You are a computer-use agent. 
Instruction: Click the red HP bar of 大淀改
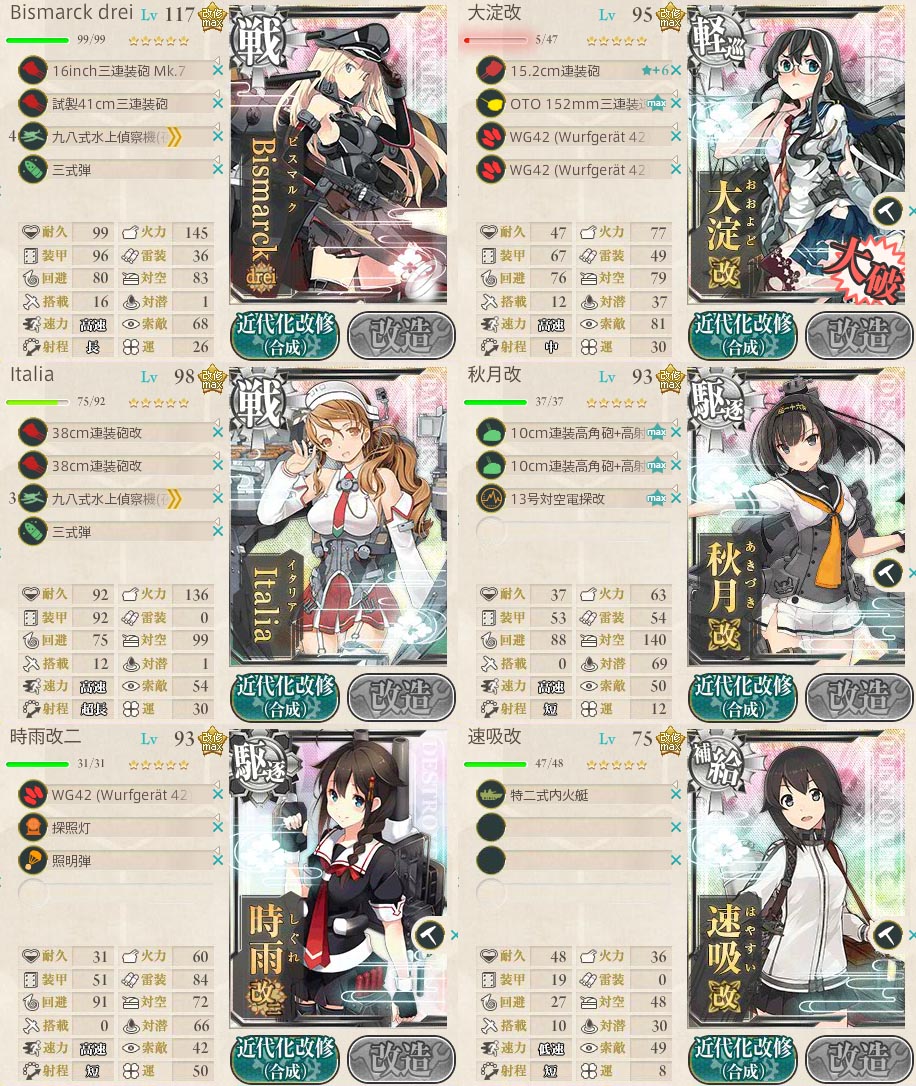pyautogui.click(x=496, y=40)
